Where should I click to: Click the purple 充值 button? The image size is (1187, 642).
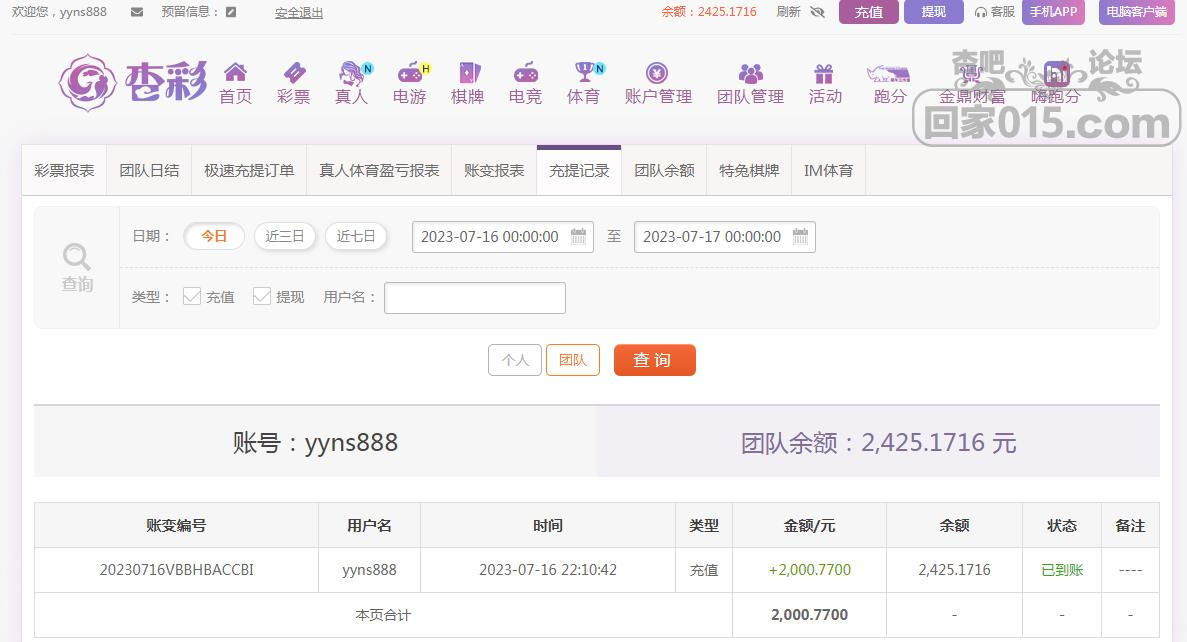click(x=868, y=12)
